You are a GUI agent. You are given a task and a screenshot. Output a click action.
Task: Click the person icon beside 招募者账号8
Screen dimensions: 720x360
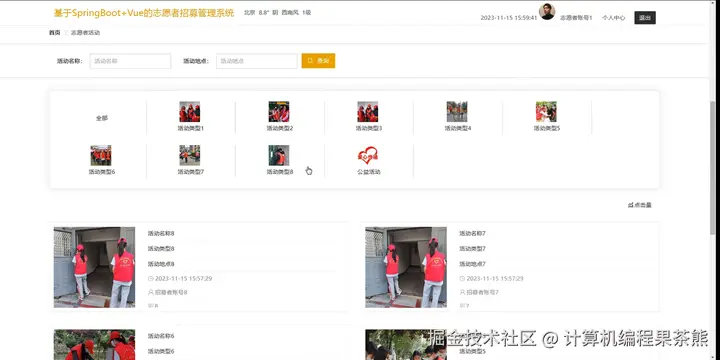151,292
